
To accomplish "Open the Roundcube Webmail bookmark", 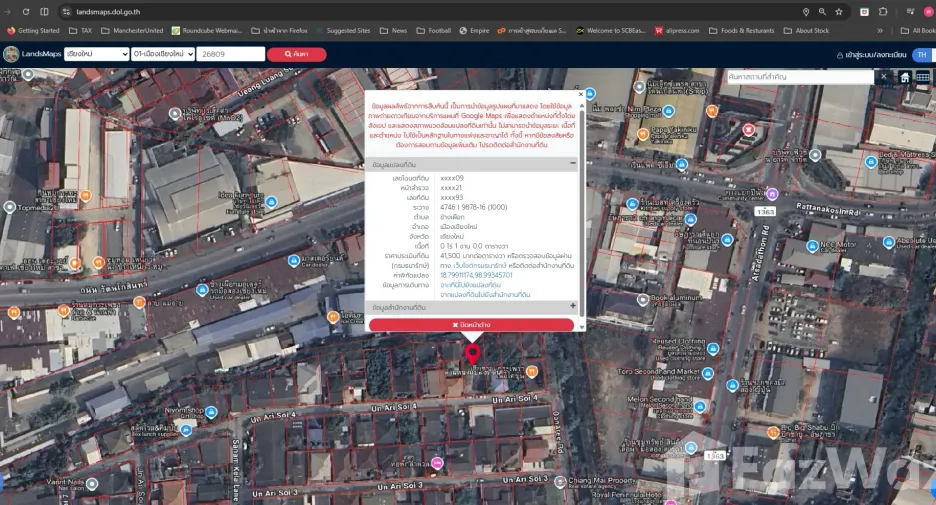I will click(207, 30).
